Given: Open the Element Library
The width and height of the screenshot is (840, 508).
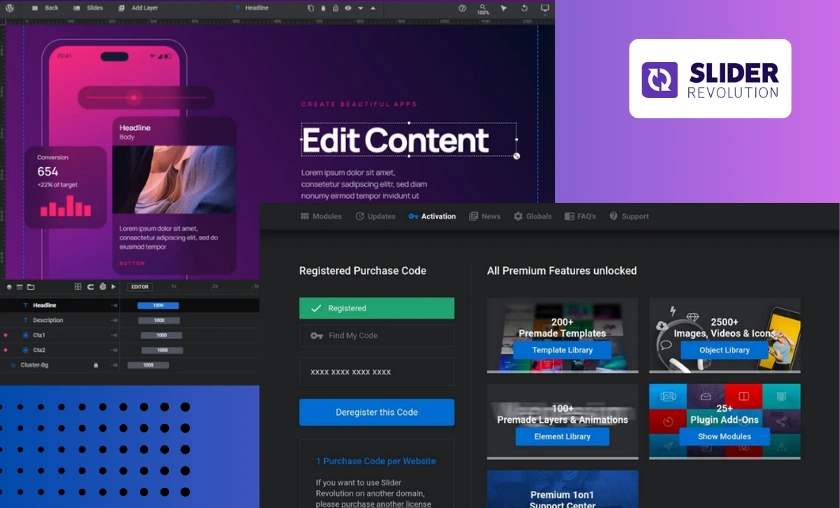Looking at the screenshot, I should tap(562, 436).
